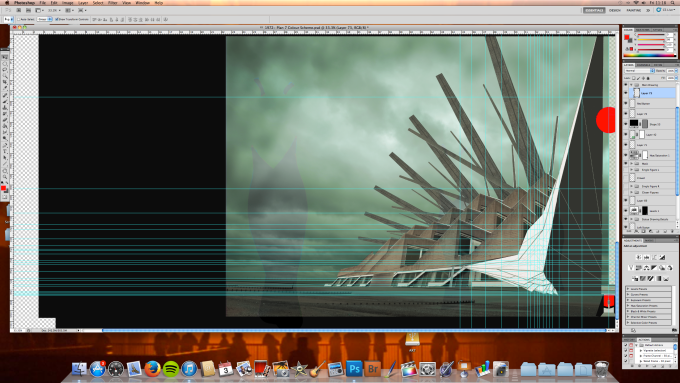Delete layer using Layers panel trash icon
This screenshot has height=383, width=680.
(x=672, y=231)
